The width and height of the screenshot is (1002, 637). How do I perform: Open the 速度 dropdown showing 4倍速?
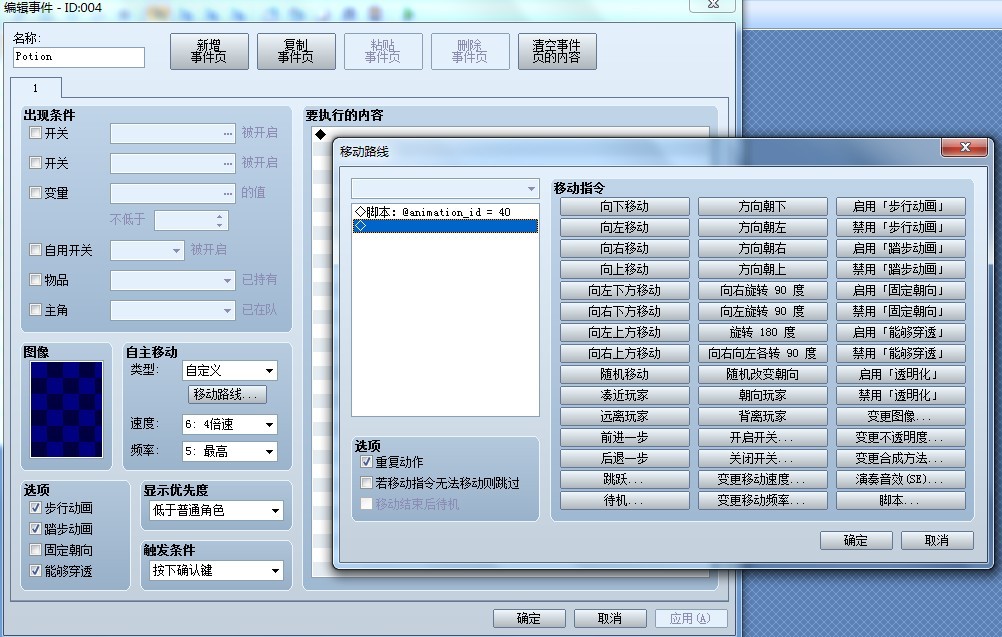click(x=230, y=424)
